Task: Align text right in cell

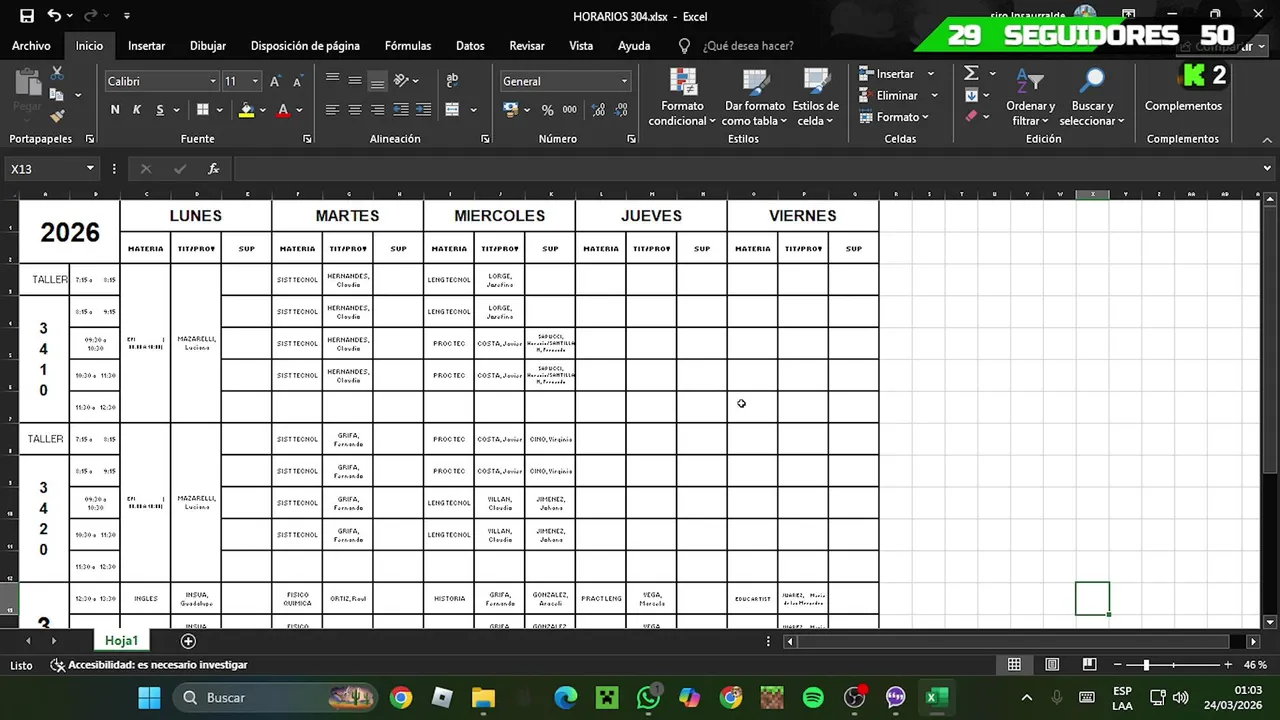Action: click(377, 110)
